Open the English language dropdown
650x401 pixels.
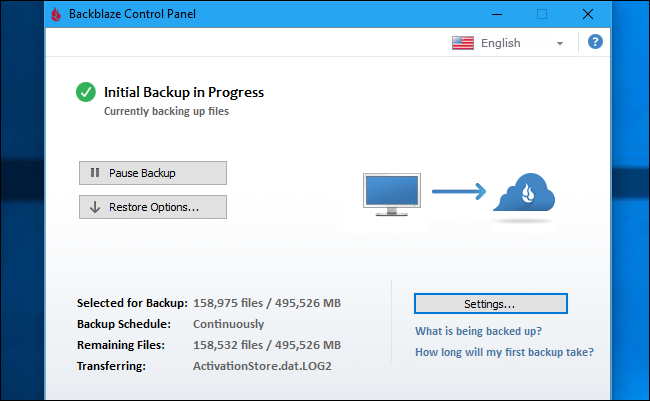[x=510, y=43]
